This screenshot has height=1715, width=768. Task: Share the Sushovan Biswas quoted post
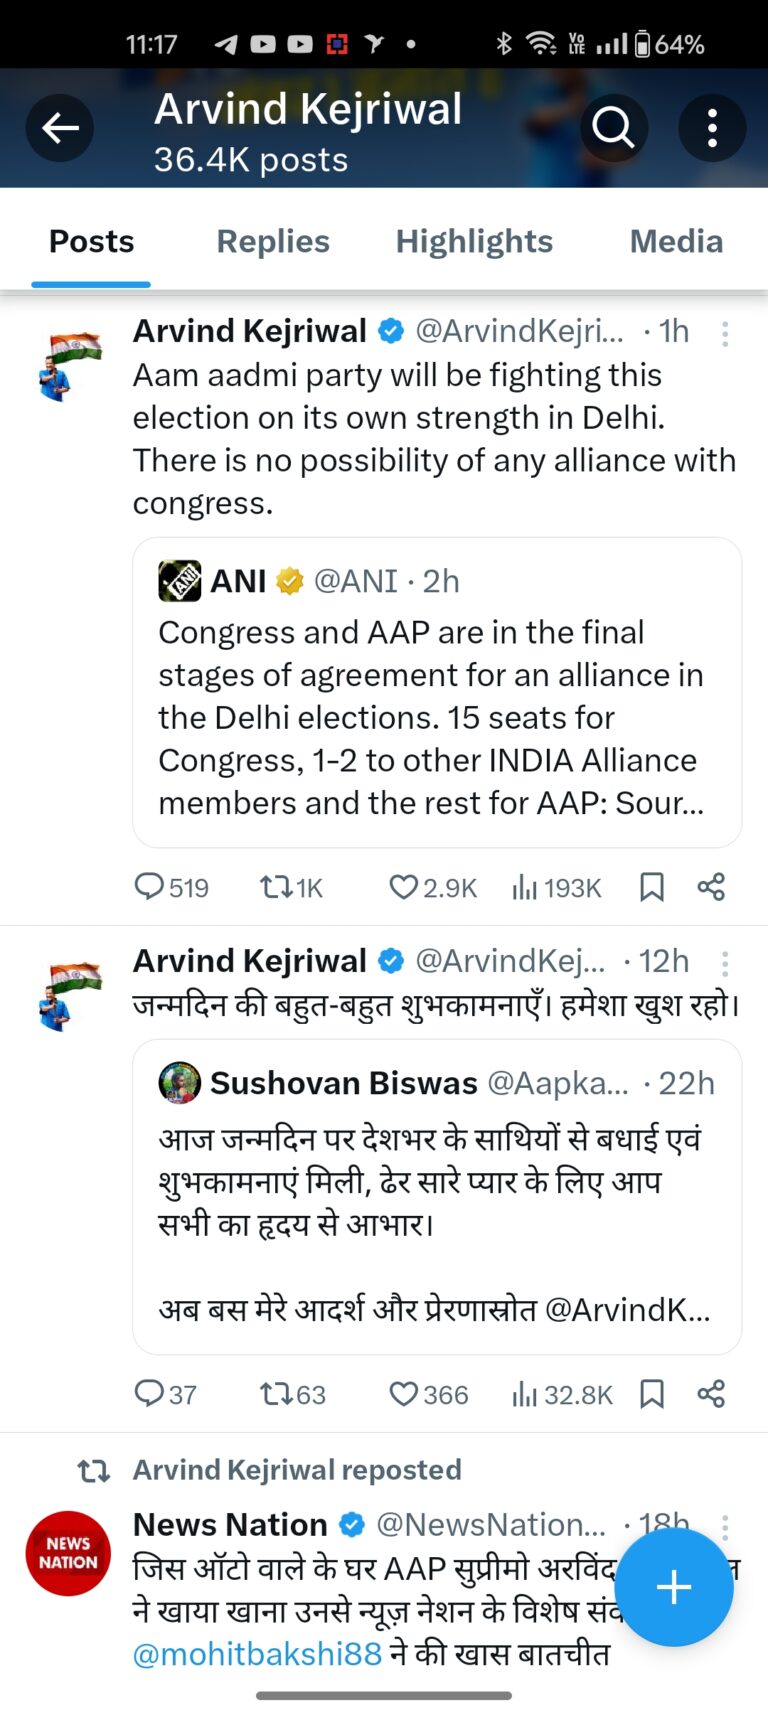(710, 1393)
